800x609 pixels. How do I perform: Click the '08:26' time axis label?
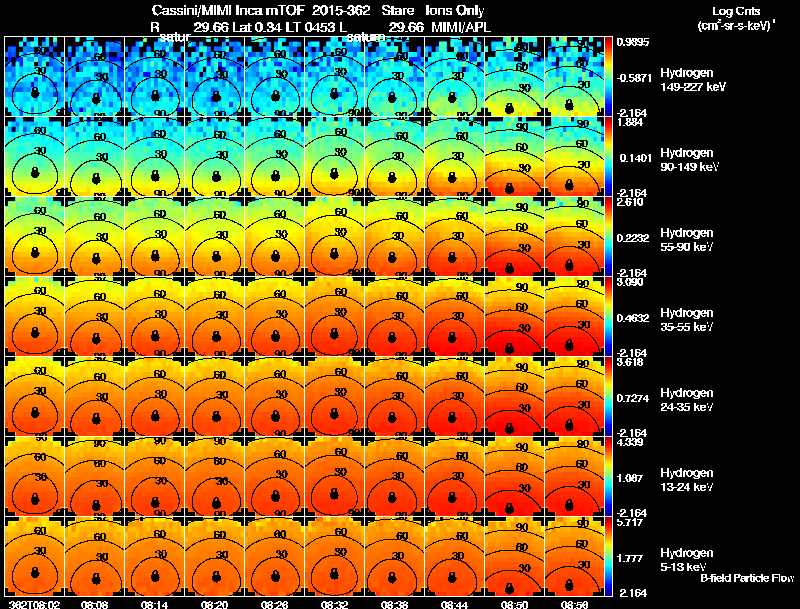tap(274, 604)
